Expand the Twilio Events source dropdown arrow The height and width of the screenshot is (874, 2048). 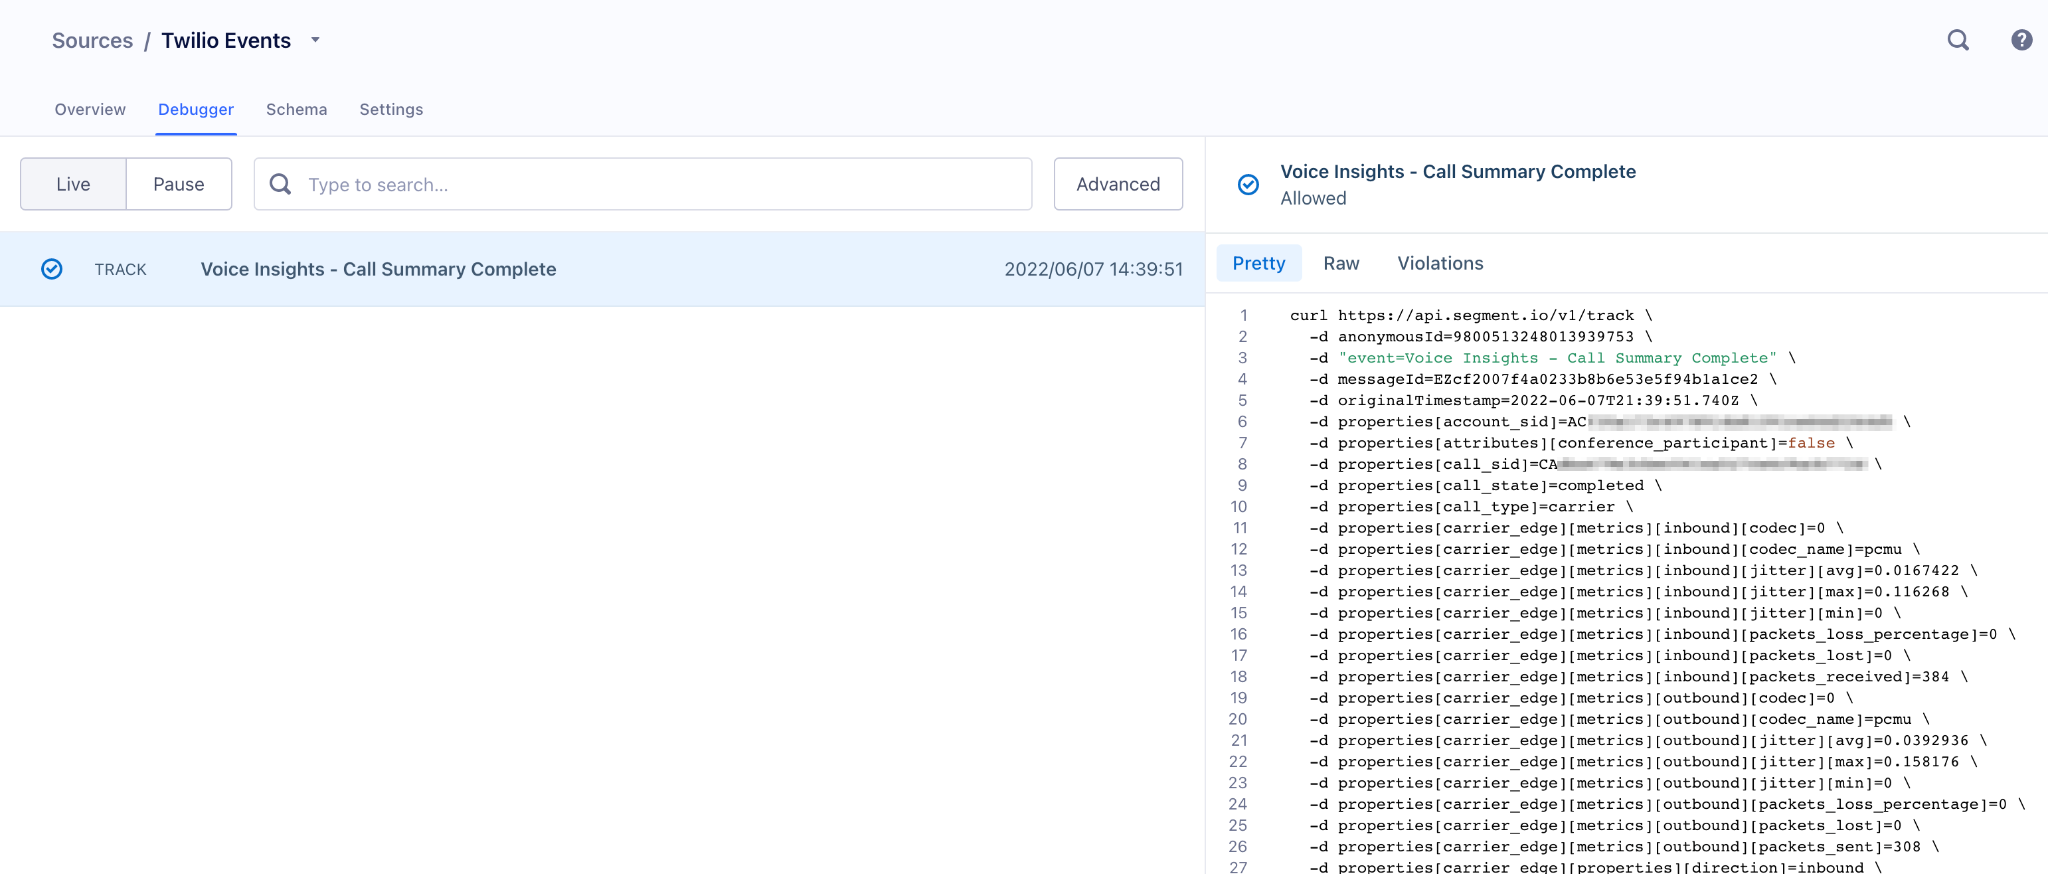[x=315, y=41]
